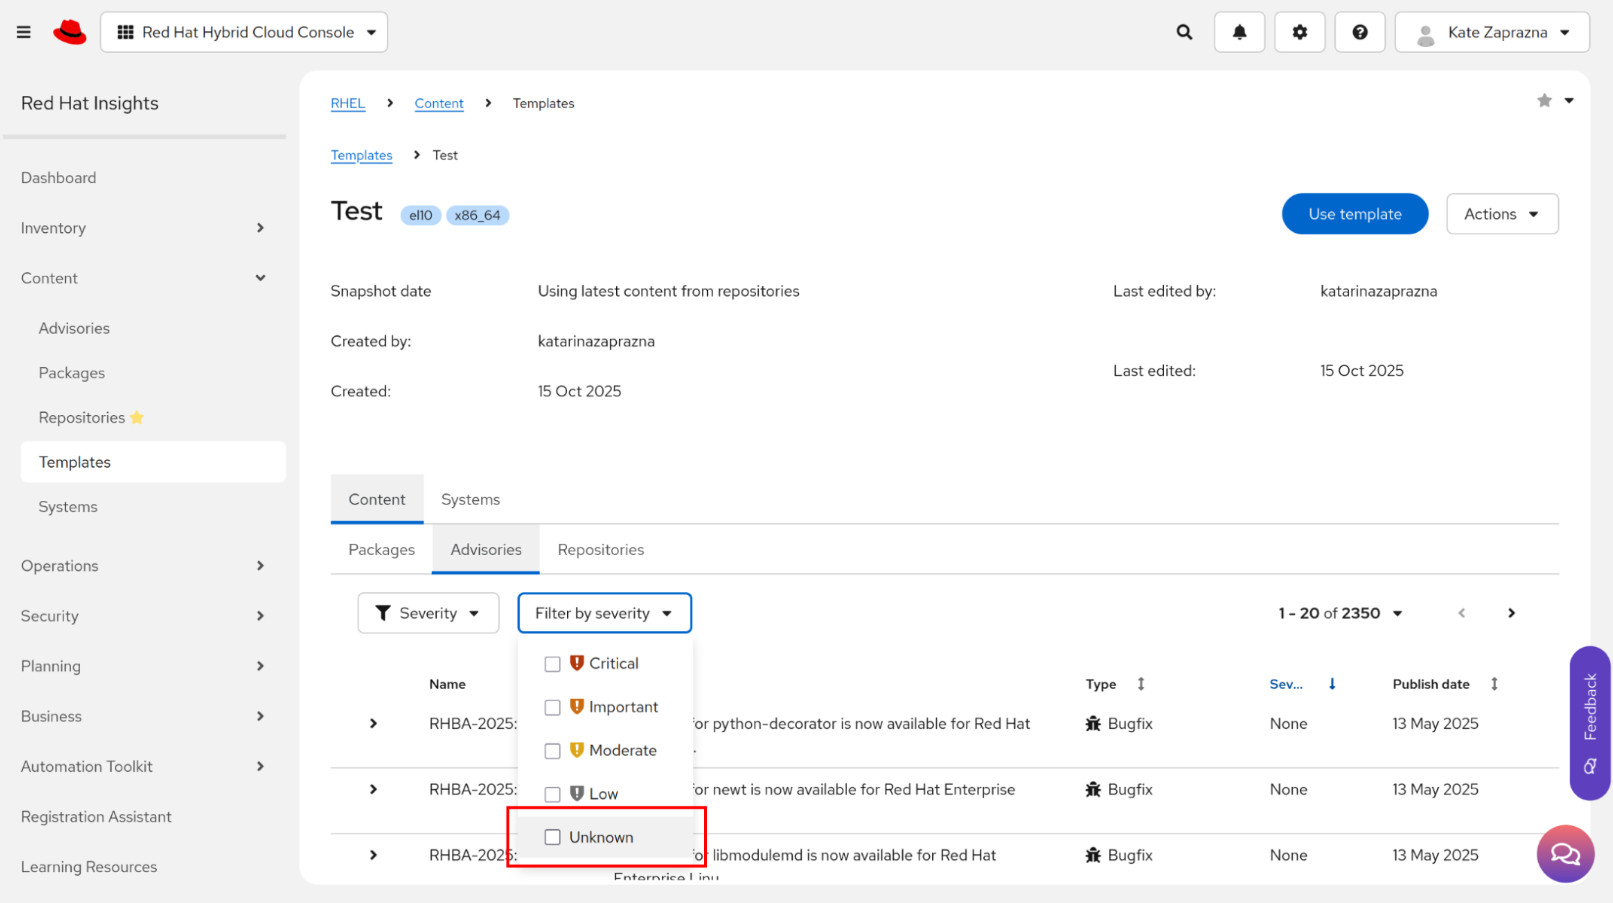The image size is (1613, 903).
Task: Expand the first RHBA-2025 advisory row
Action: 373,723
